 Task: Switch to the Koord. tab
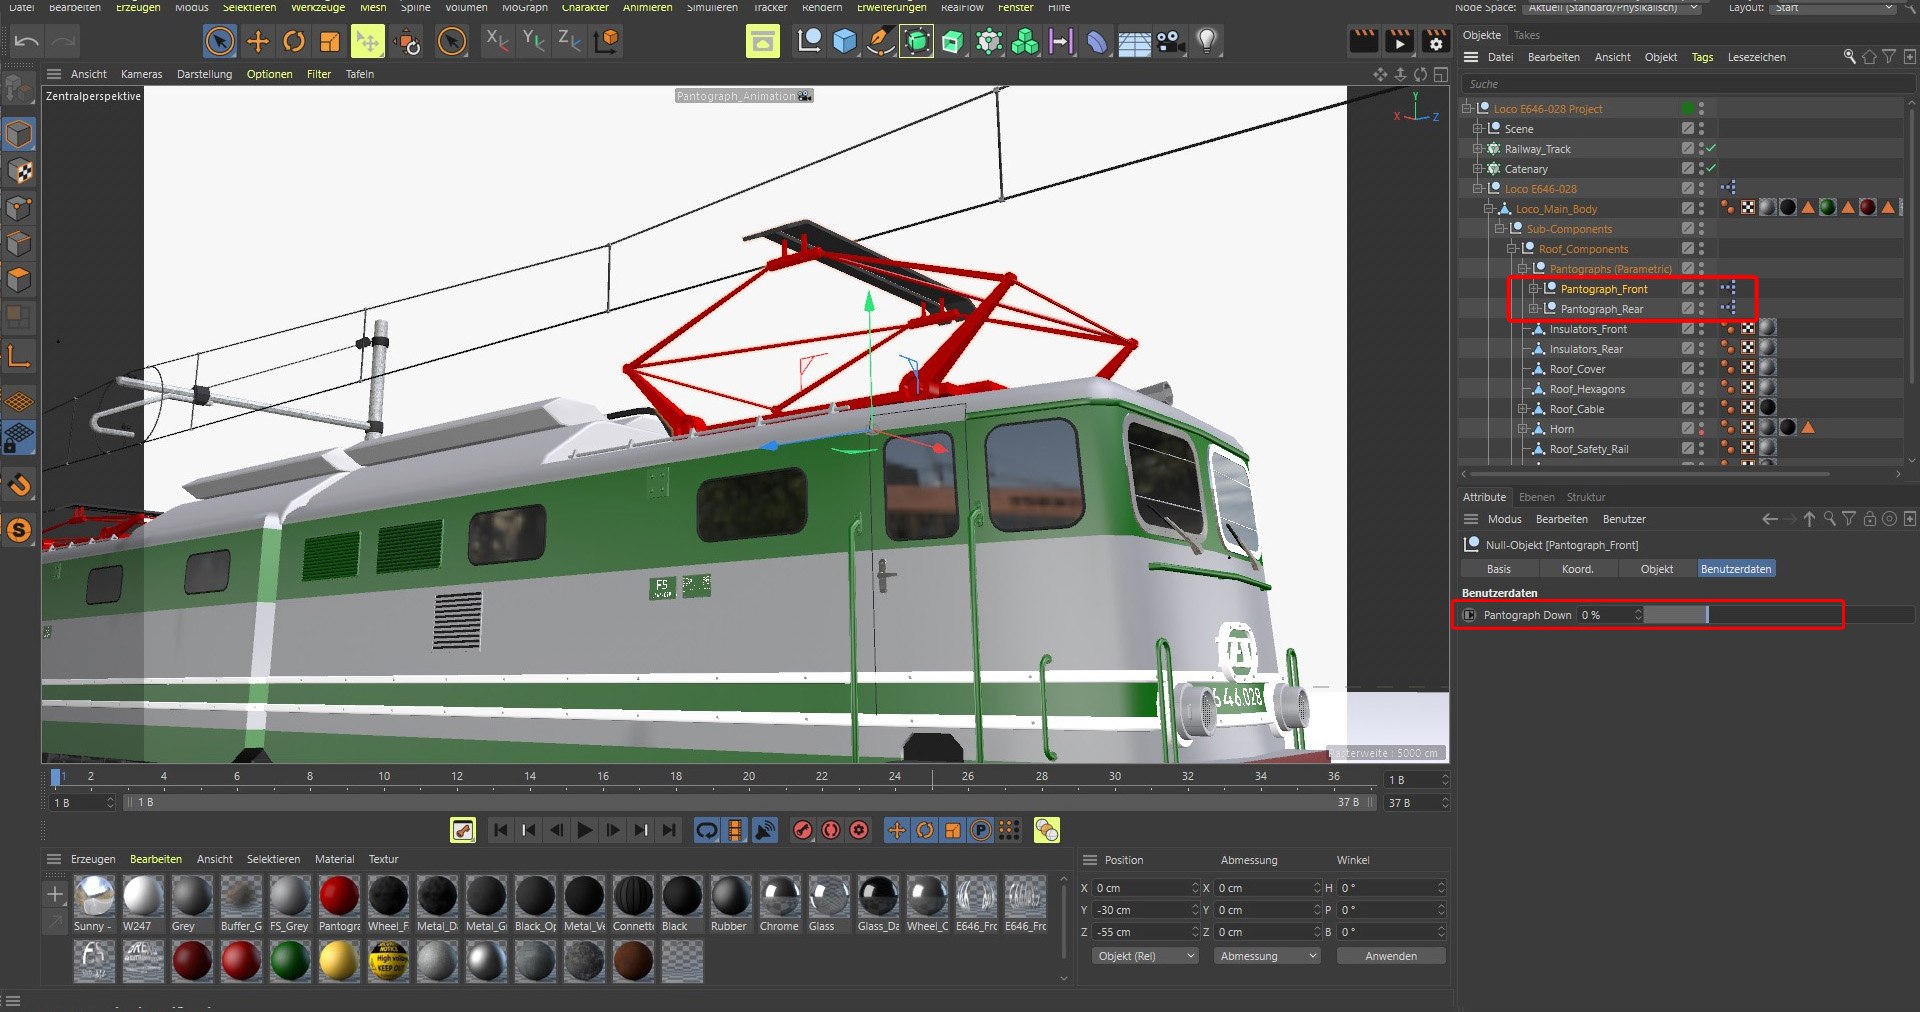1577,569
